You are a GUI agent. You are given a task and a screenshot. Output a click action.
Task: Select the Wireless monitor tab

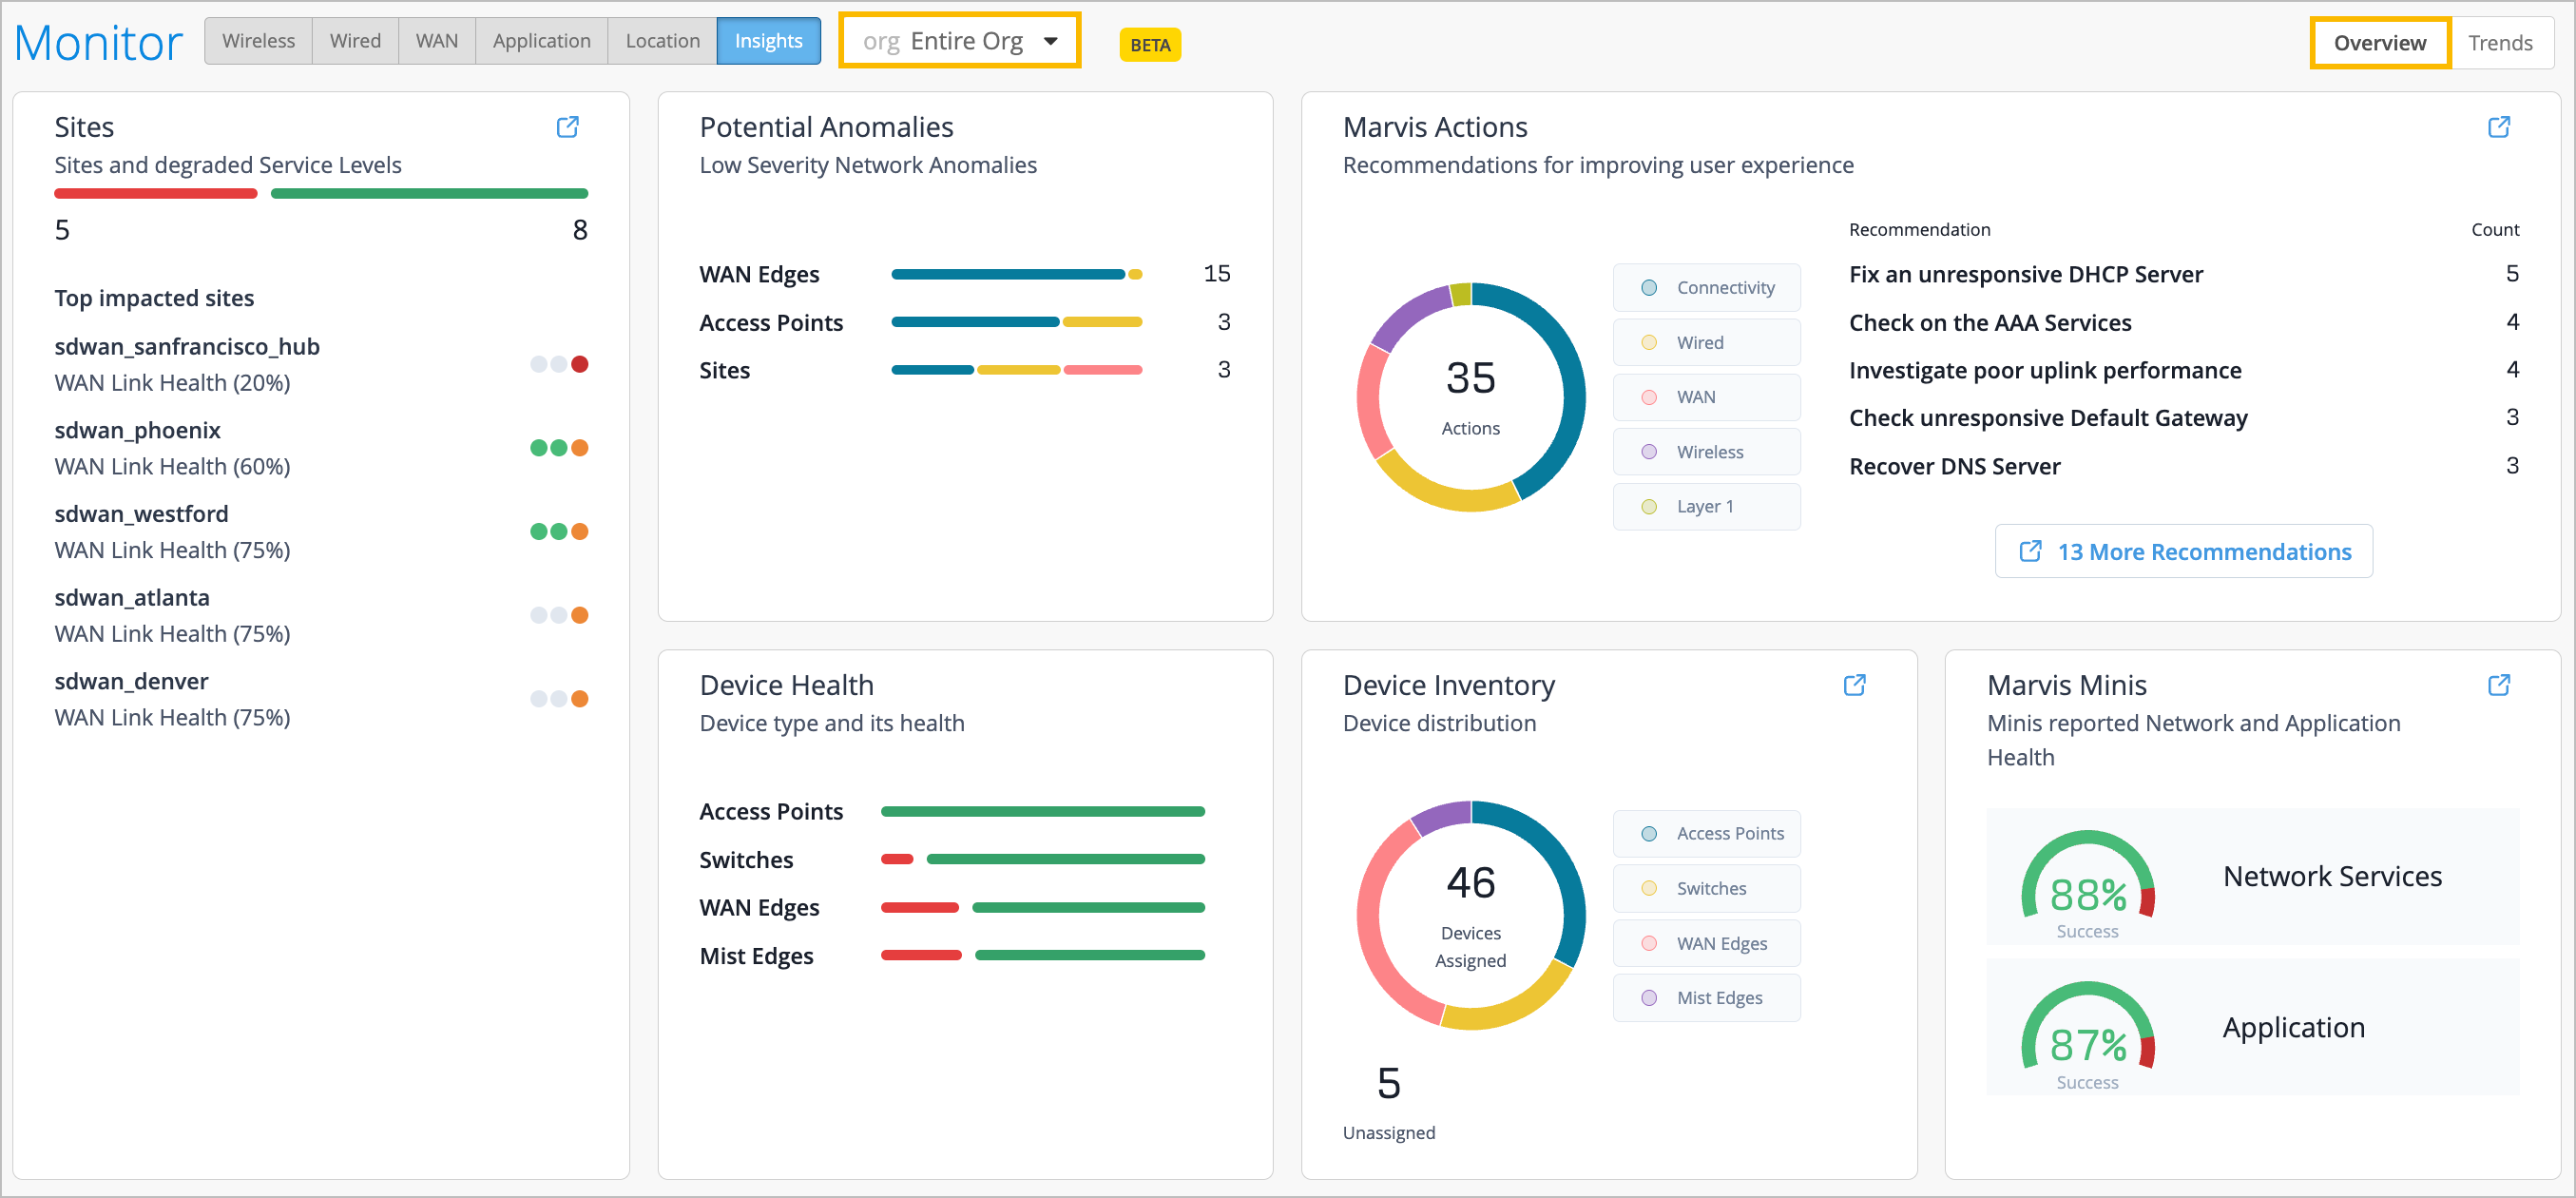pyautogui.click(x=258, y=41)
